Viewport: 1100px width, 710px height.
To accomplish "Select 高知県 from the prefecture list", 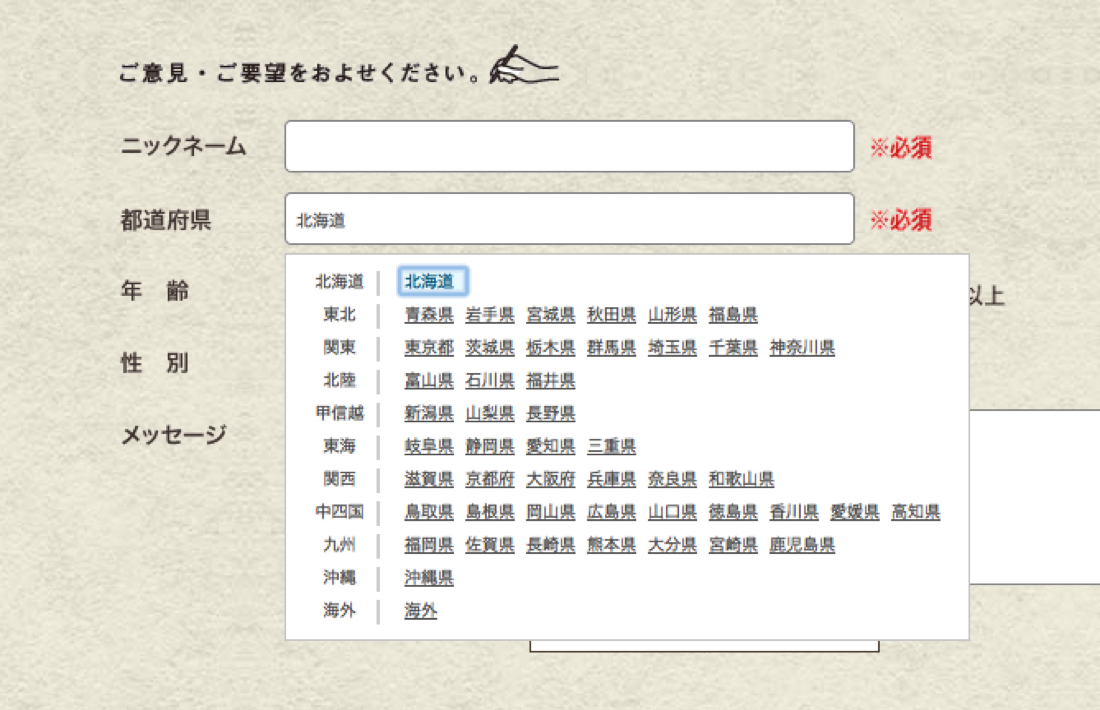I will tap(919, 512).
